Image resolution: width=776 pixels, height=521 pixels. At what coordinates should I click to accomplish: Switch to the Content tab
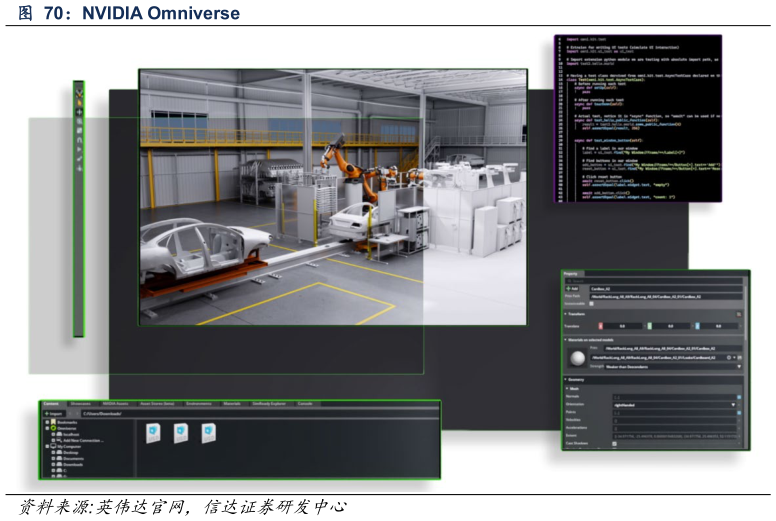tap(51, 404)
